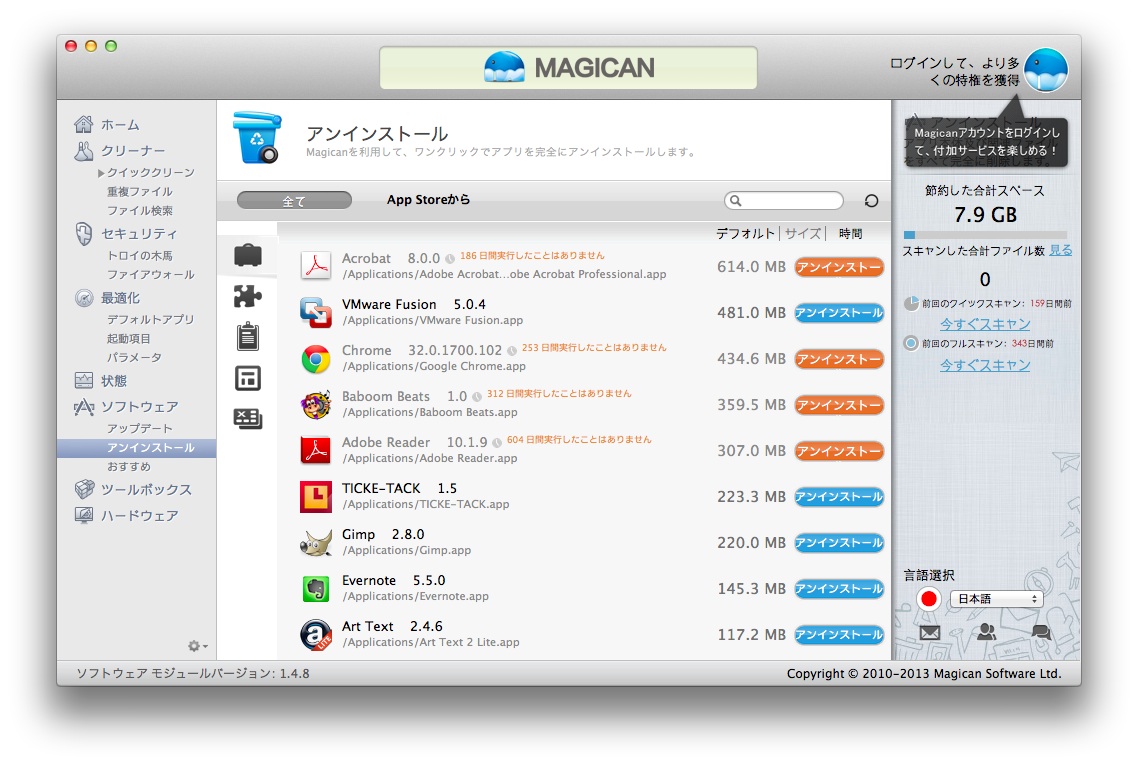Click the Magican account avatar icon
The width and height of the screenshot is (1138, 765).
pyautogui.click(x=1046, y=70)
